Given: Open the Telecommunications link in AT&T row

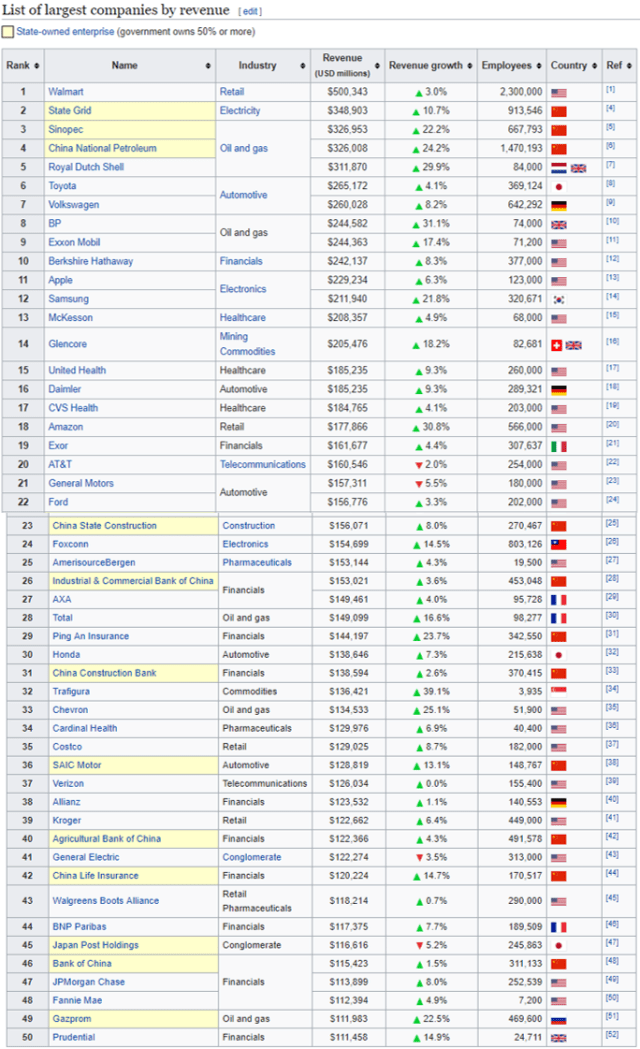Looking at the screenshot, I should [263, 464].
